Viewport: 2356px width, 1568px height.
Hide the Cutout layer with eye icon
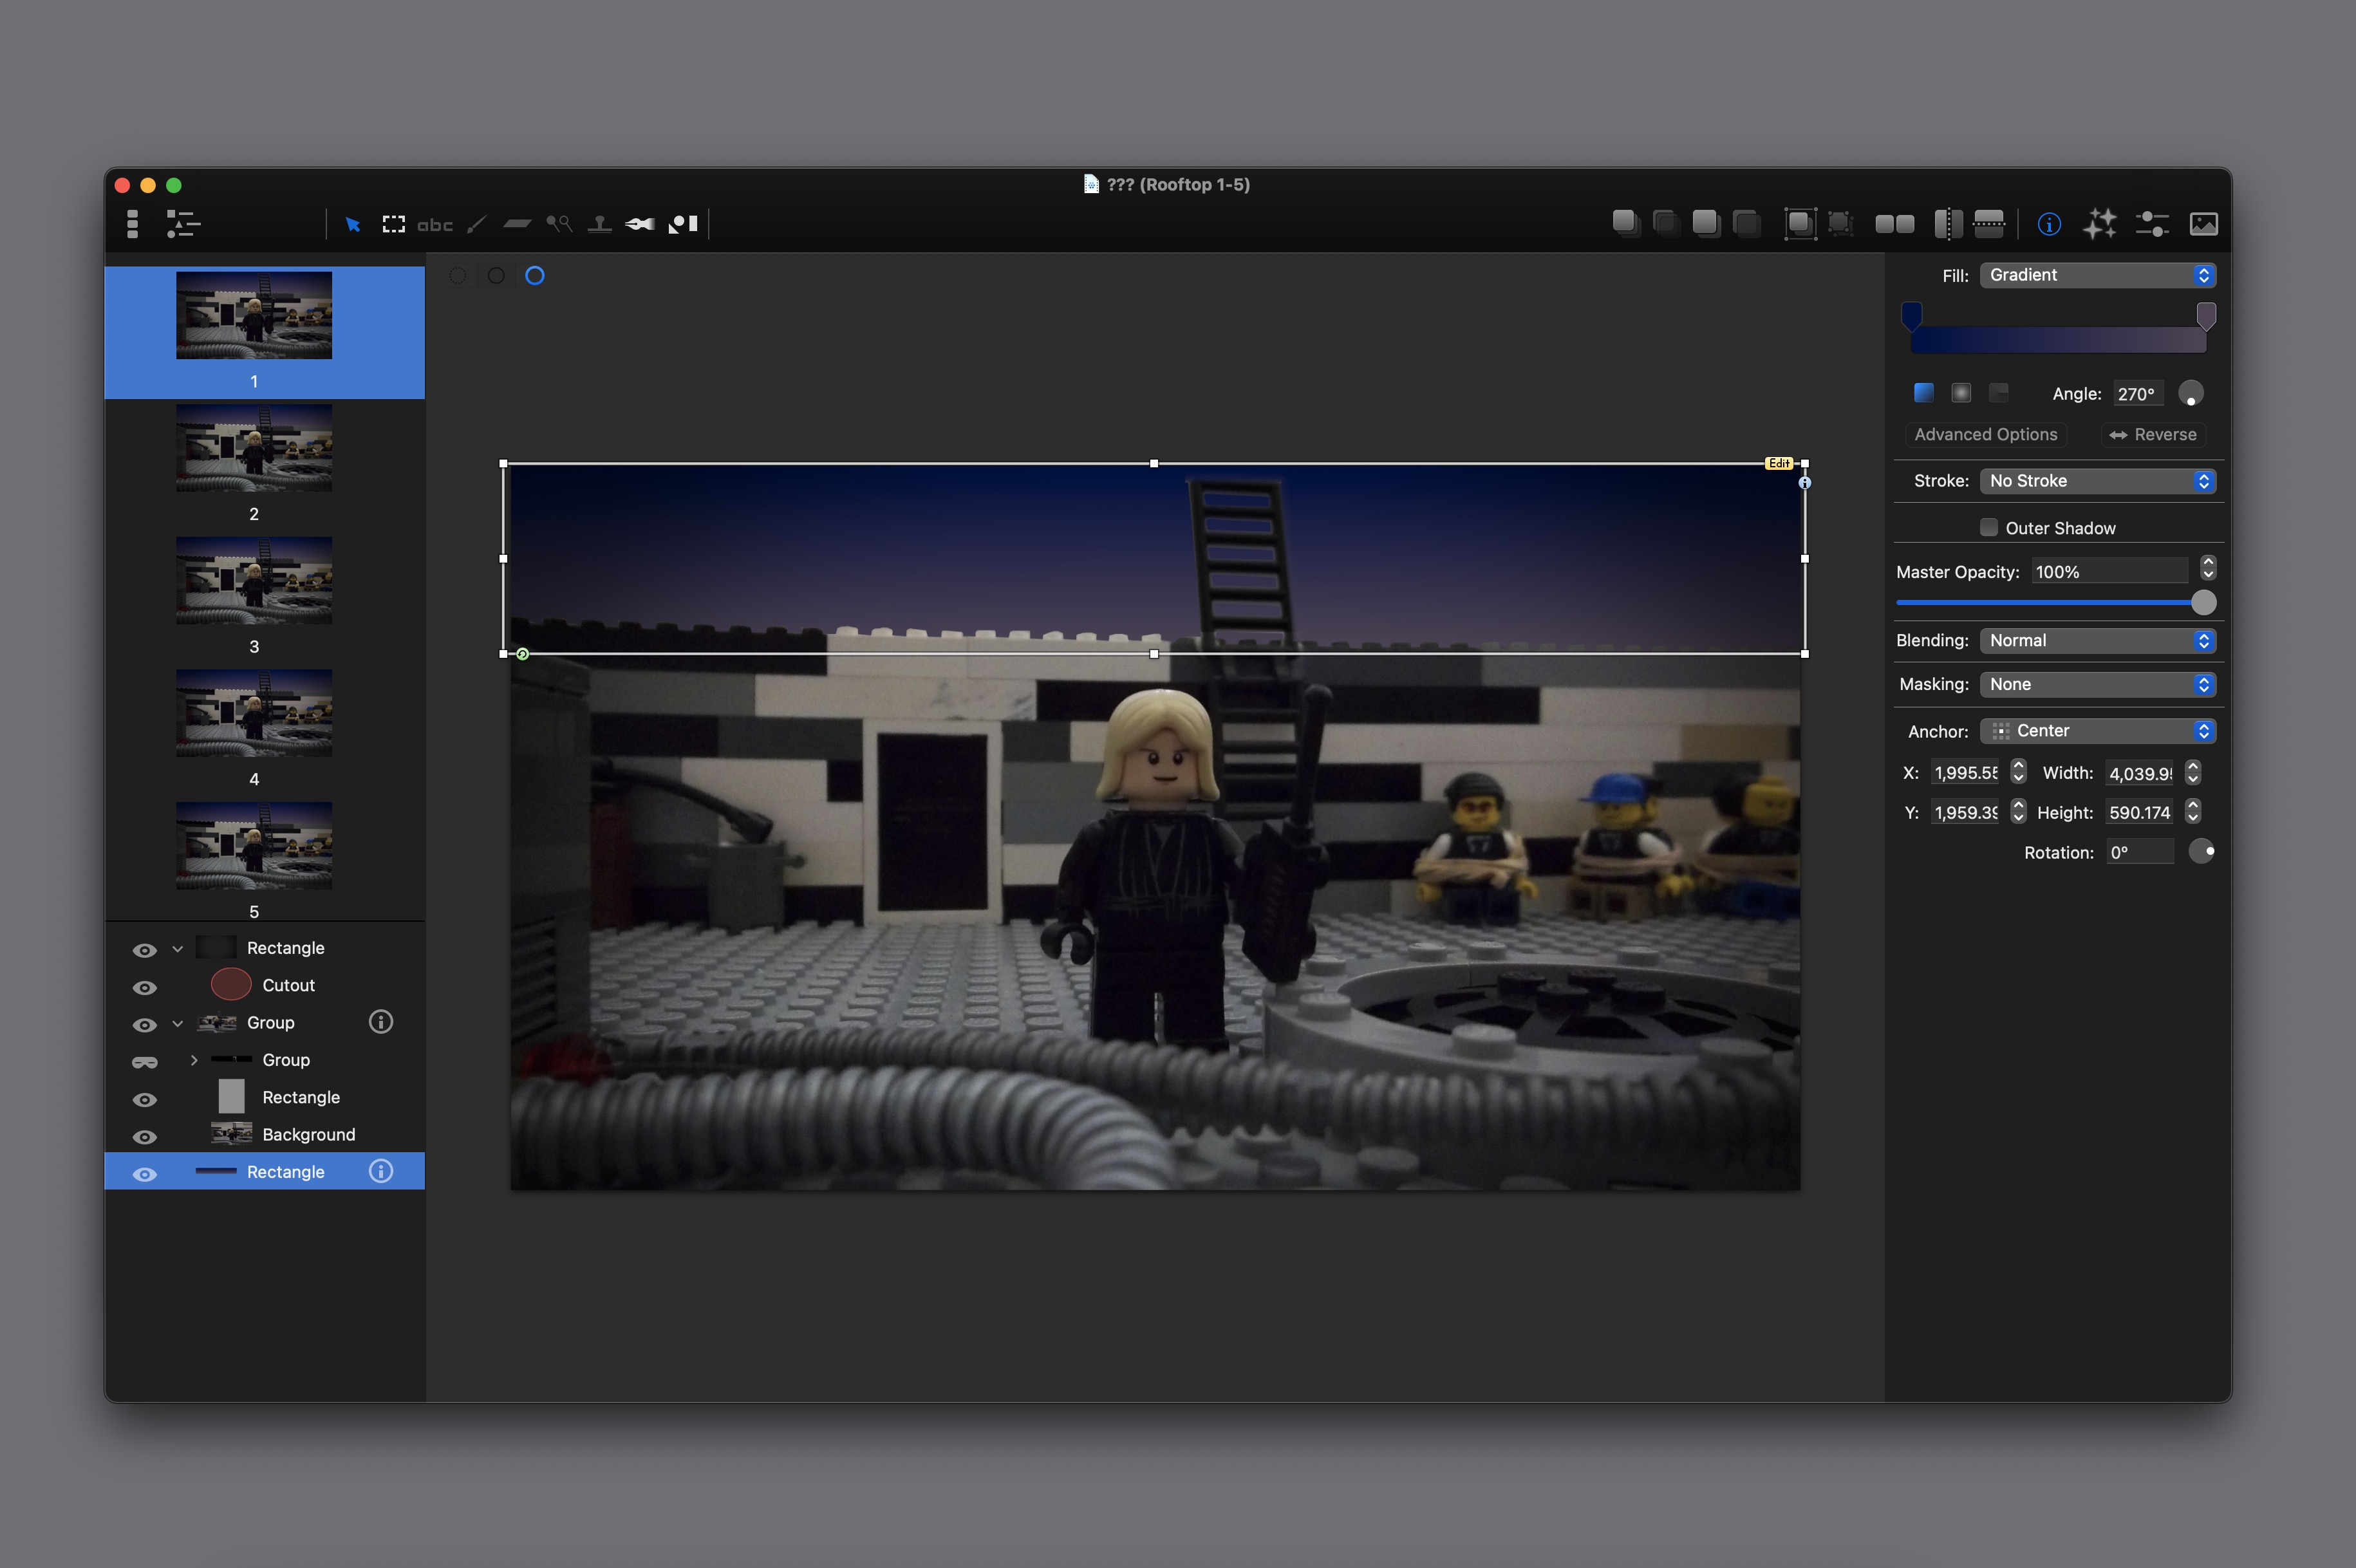[145, 987]
